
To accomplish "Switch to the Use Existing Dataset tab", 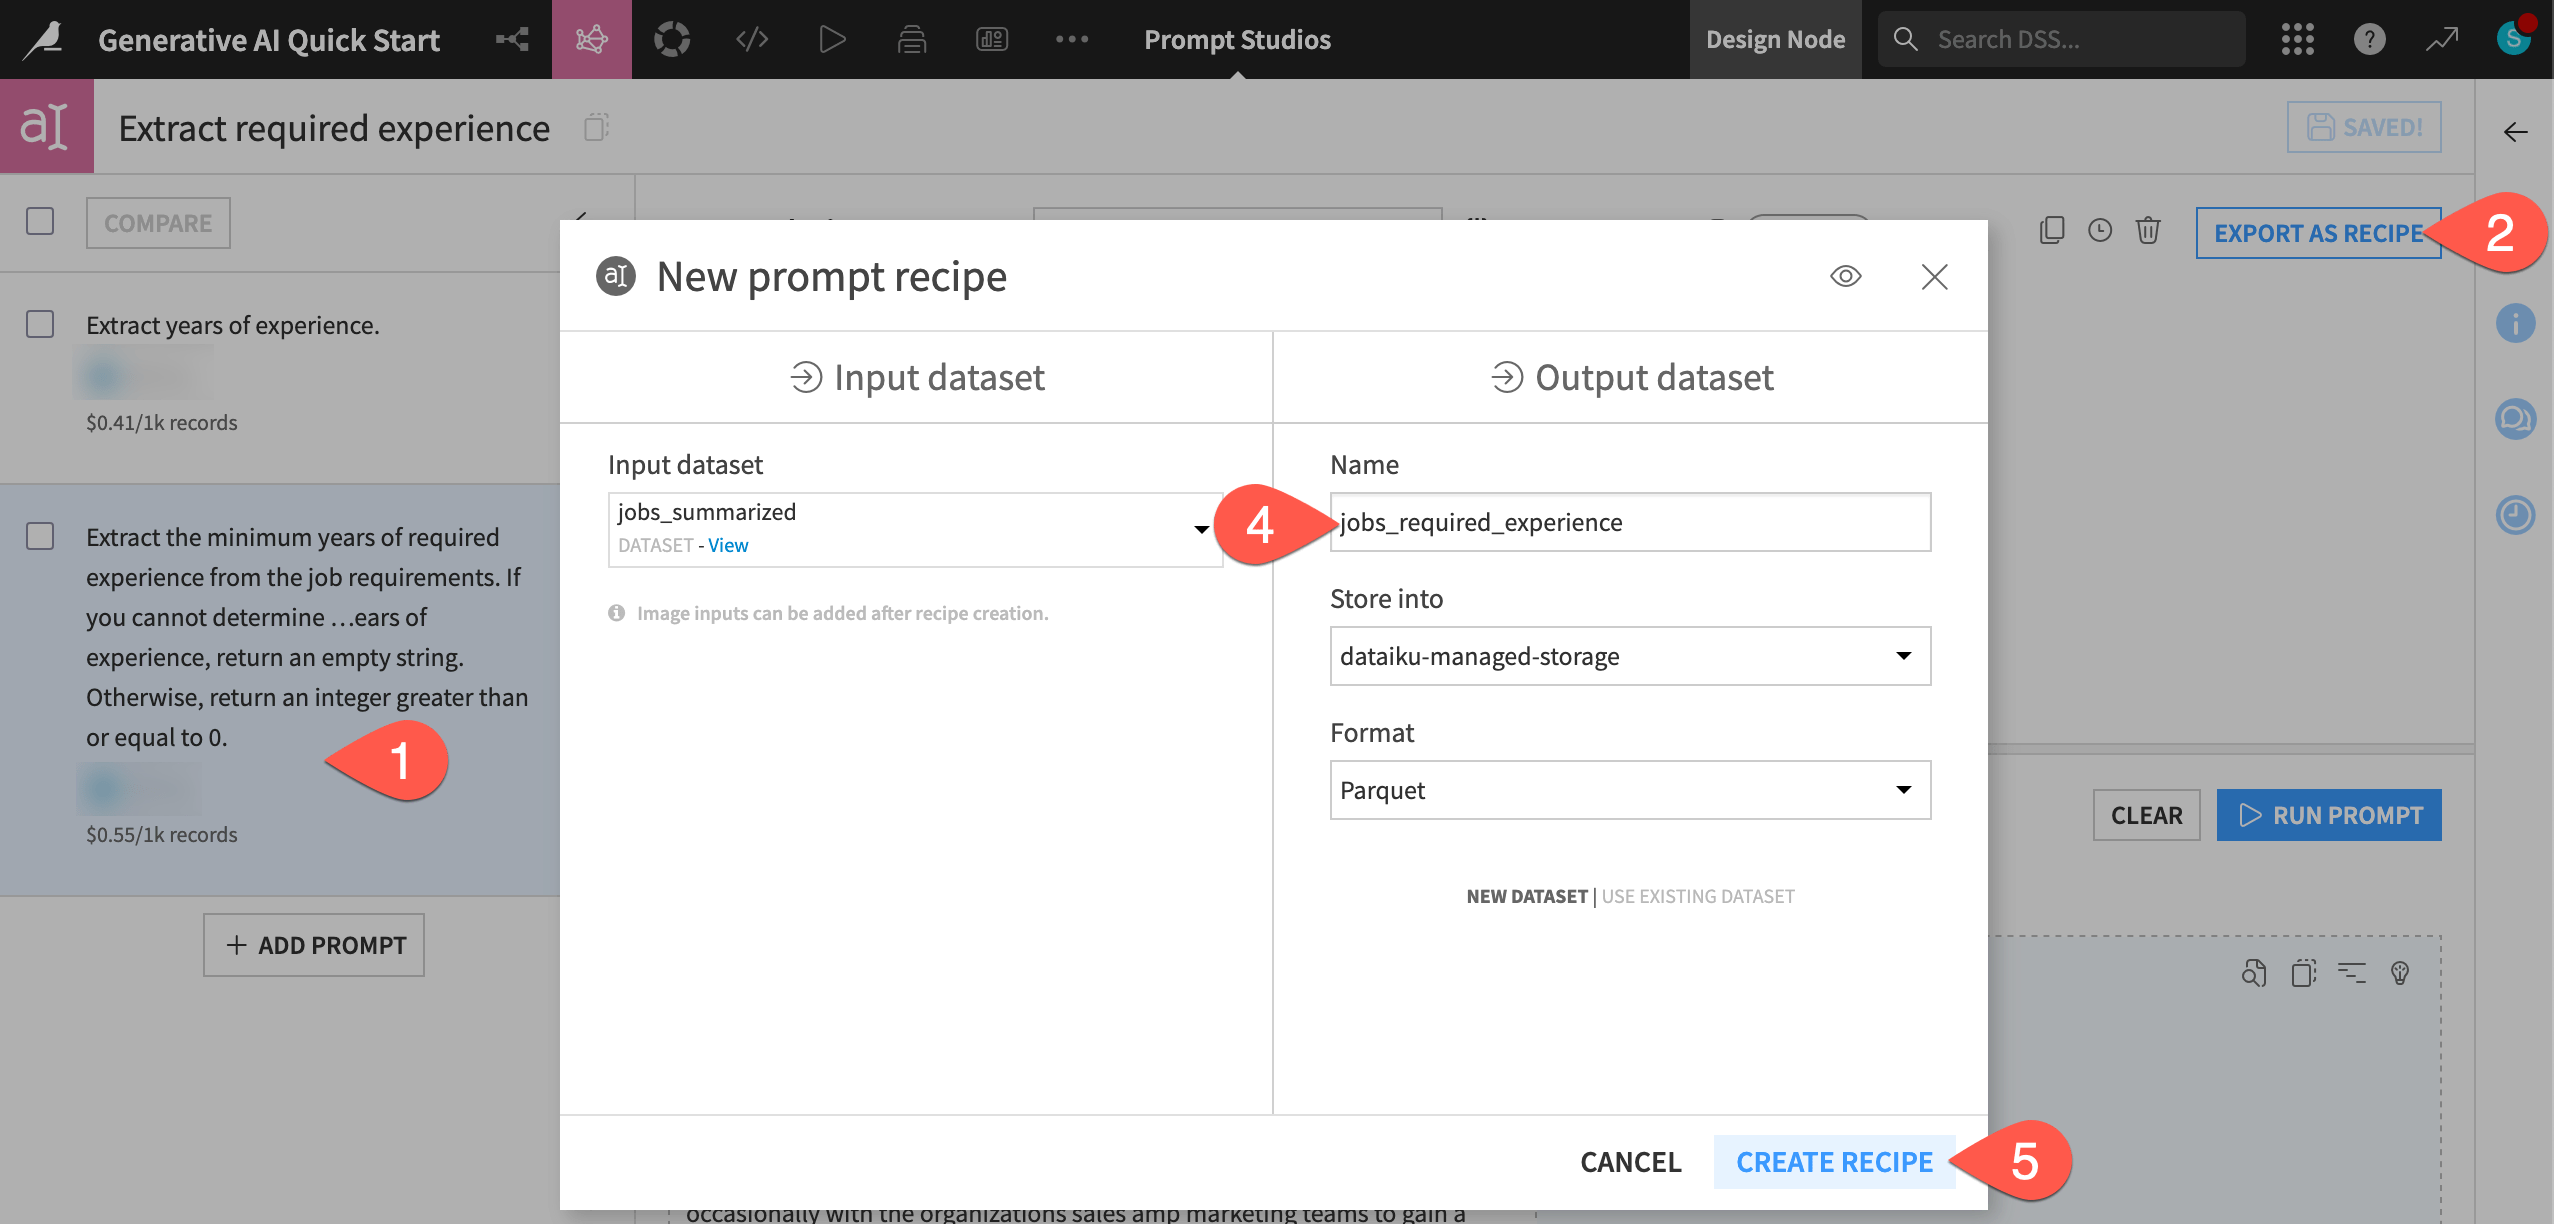I will click(1697, 896).
